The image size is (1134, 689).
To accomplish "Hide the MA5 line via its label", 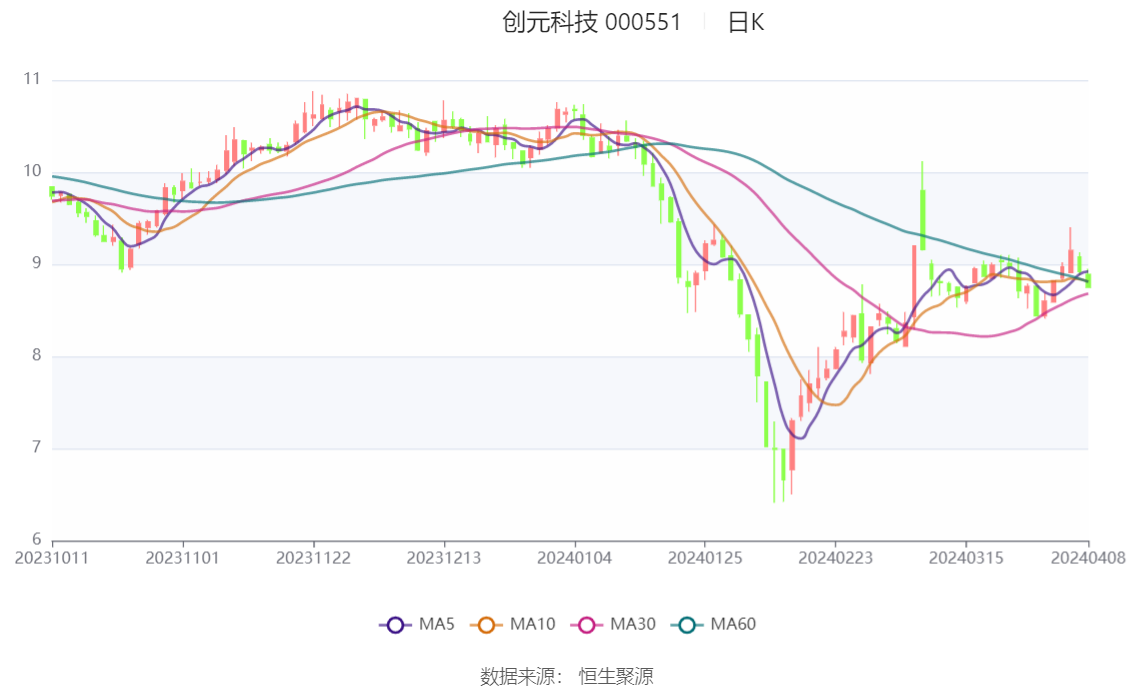I will point(436,625).
